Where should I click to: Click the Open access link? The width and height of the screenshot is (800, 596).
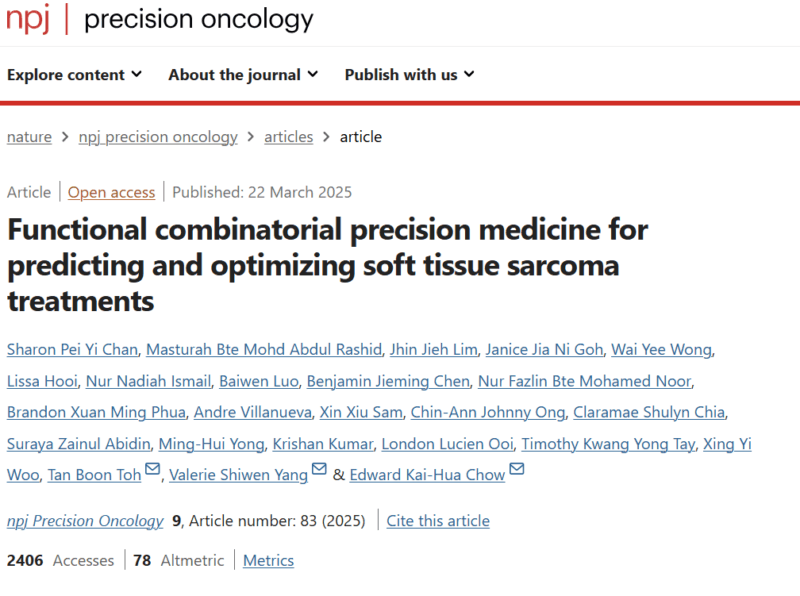(111, 192)
